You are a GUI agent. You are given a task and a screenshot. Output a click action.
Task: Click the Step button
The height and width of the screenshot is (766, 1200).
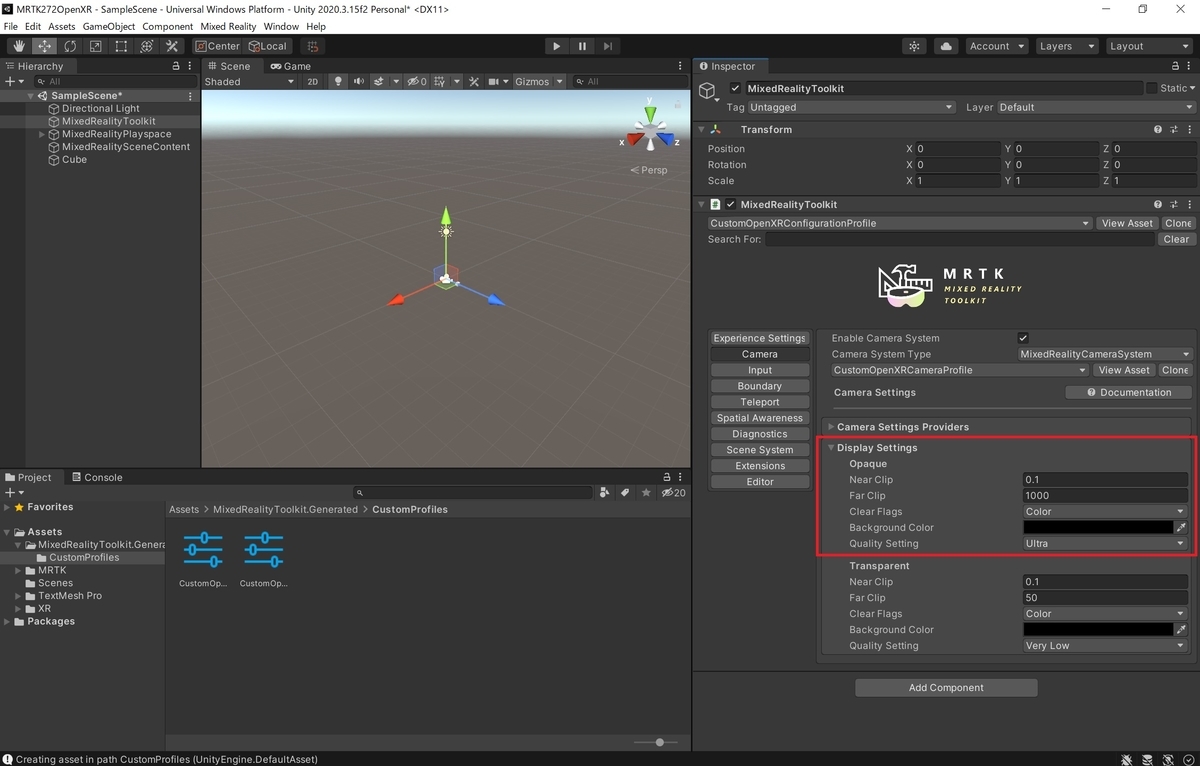[x=608, y=46]
